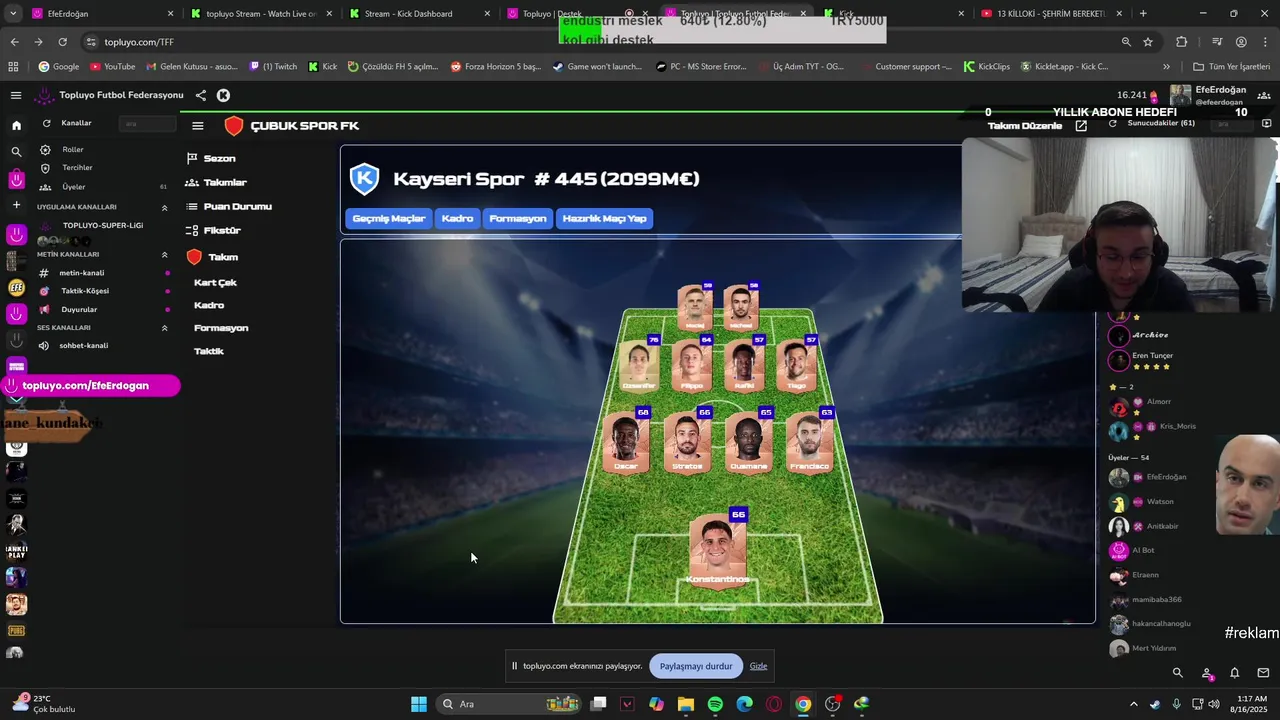The width and height of the screenshot is (1280, 720).
Task: Click the blue Kadro button under Kayseri Spor
Action: 457,219
